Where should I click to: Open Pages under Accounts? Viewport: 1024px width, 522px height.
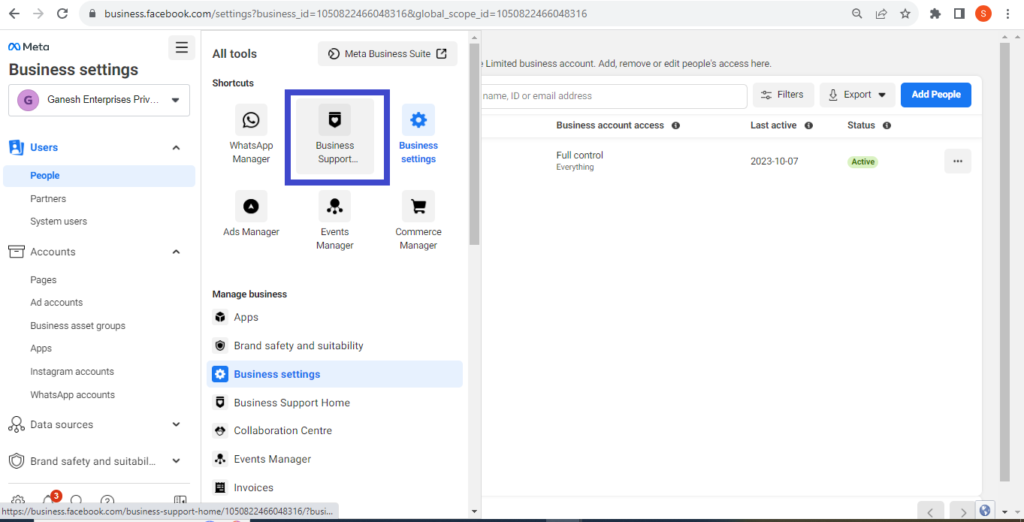coord(43,280)
